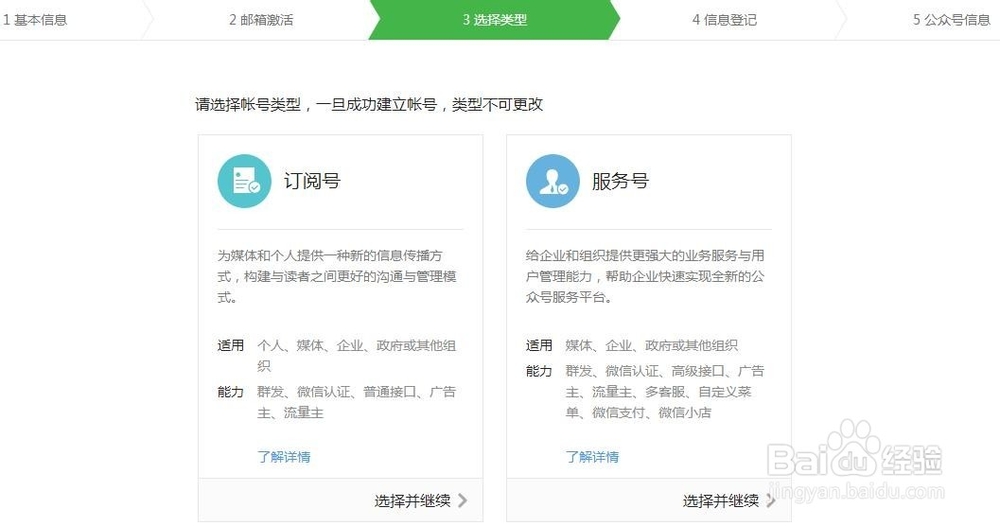Go to step 2 邮箱激活
The height and width of the screenshot is (526, 1000).
tap(261, 20)
